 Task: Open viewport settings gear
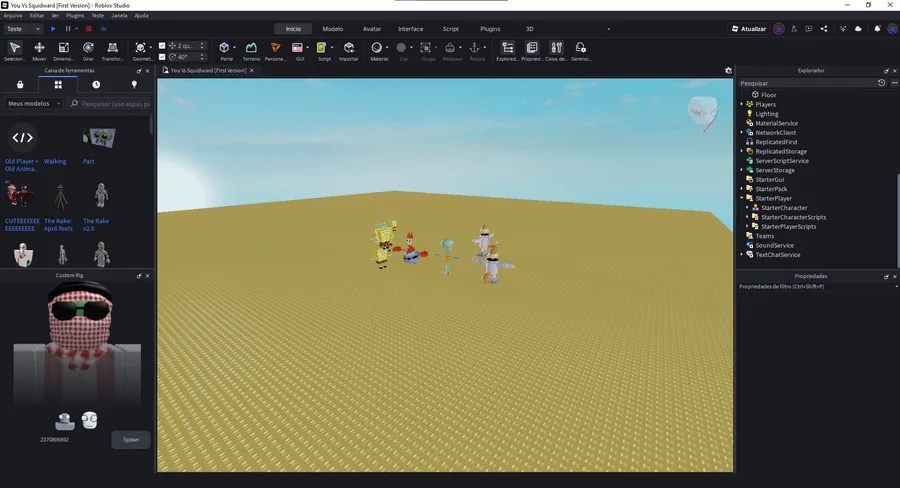coord(728,71)
